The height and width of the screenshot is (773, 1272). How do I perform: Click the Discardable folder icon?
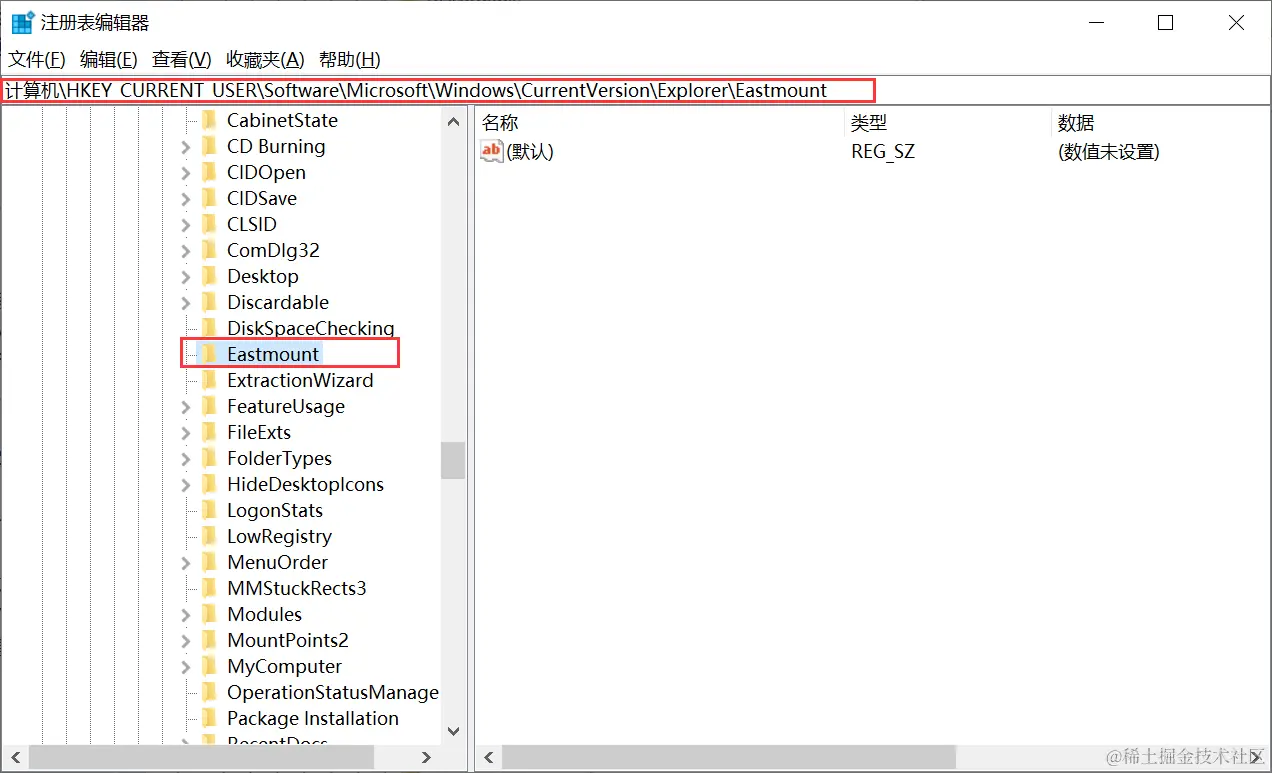[x=209, y=302]
